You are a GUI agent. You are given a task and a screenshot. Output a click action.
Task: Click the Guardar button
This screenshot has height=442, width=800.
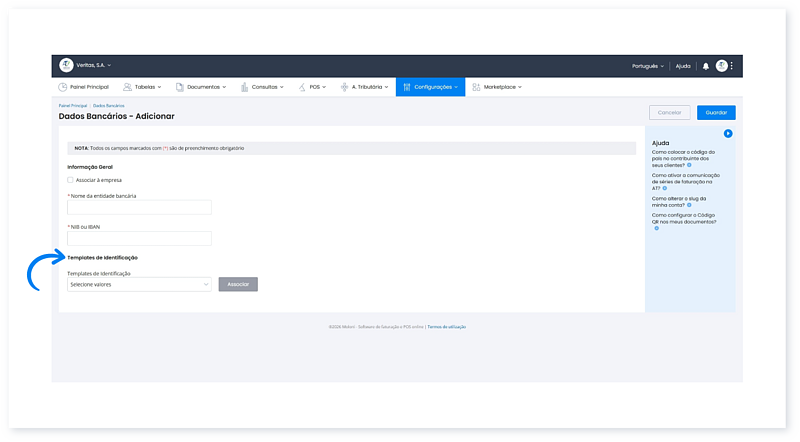pos(716,113)
